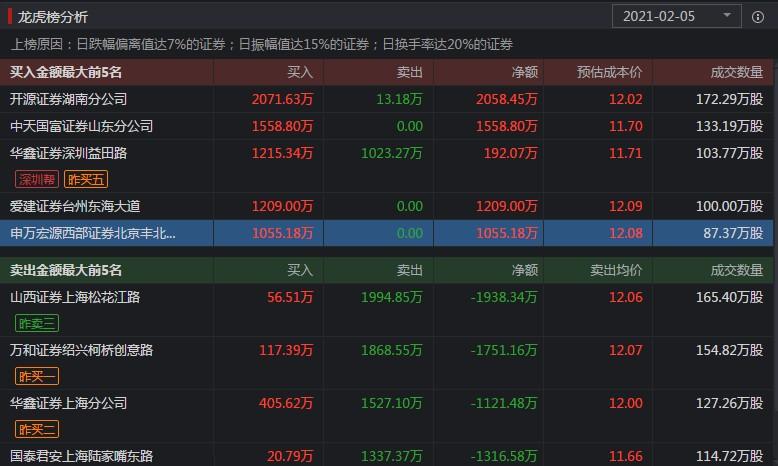This screenshot has height=466, width=778.
Task: Click the 117.39万 buy amount
Action: [286, 350]
